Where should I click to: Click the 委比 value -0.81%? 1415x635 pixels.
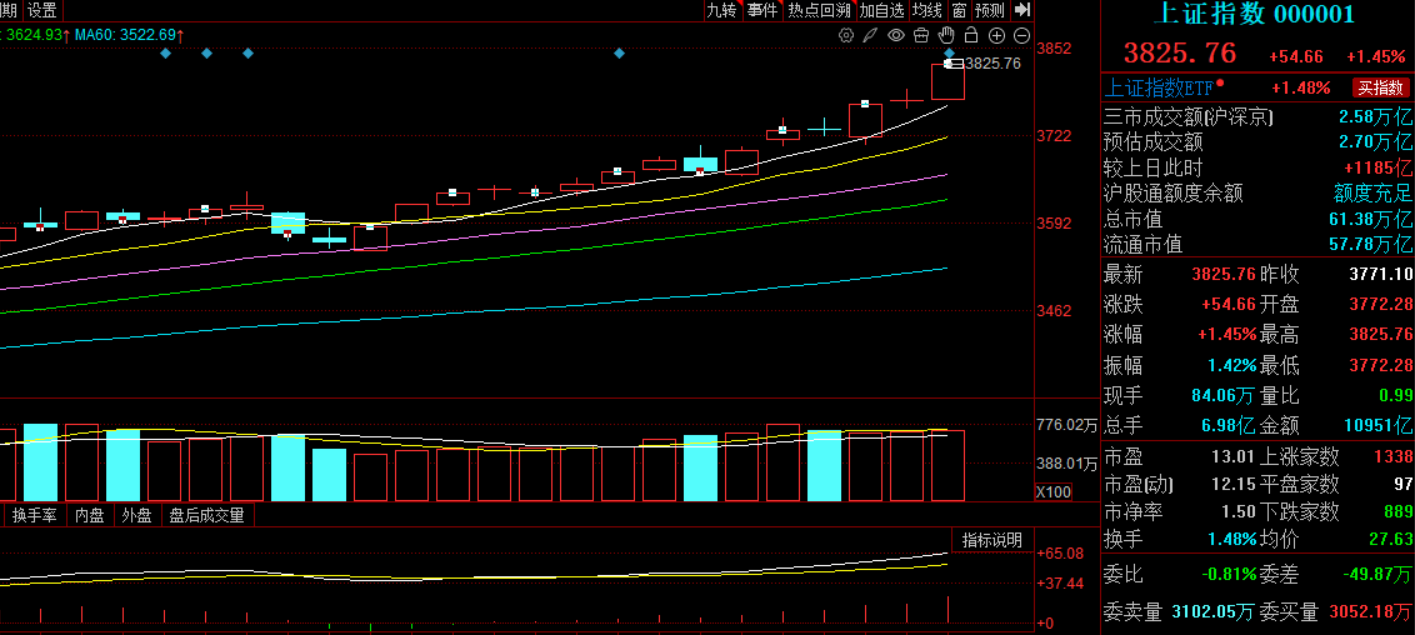click(1228, 574)
